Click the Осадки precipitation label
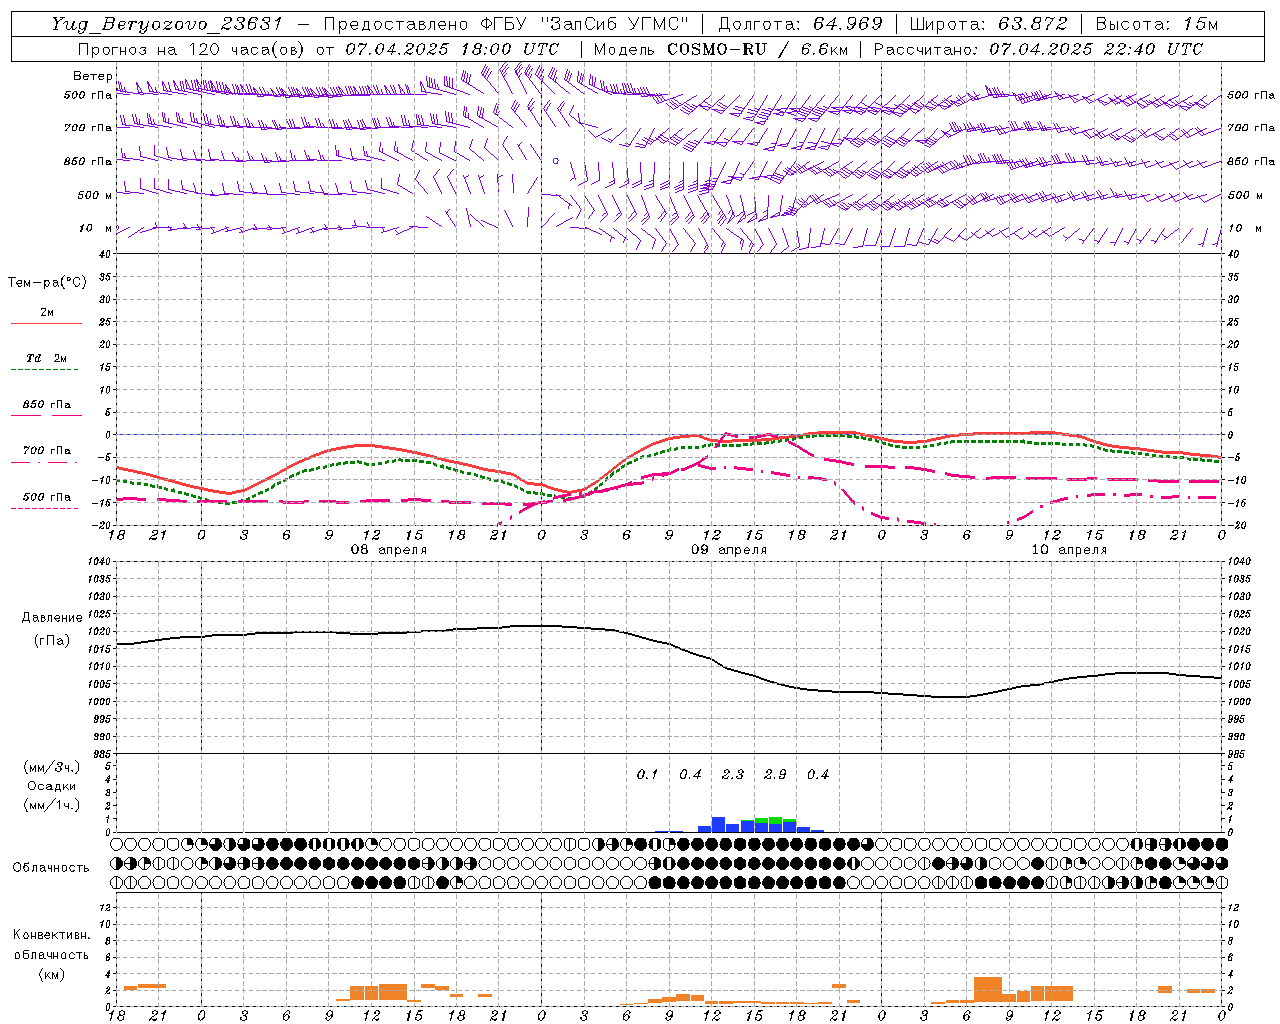This screenshot has width=1280, height=1024. point(51,786)
